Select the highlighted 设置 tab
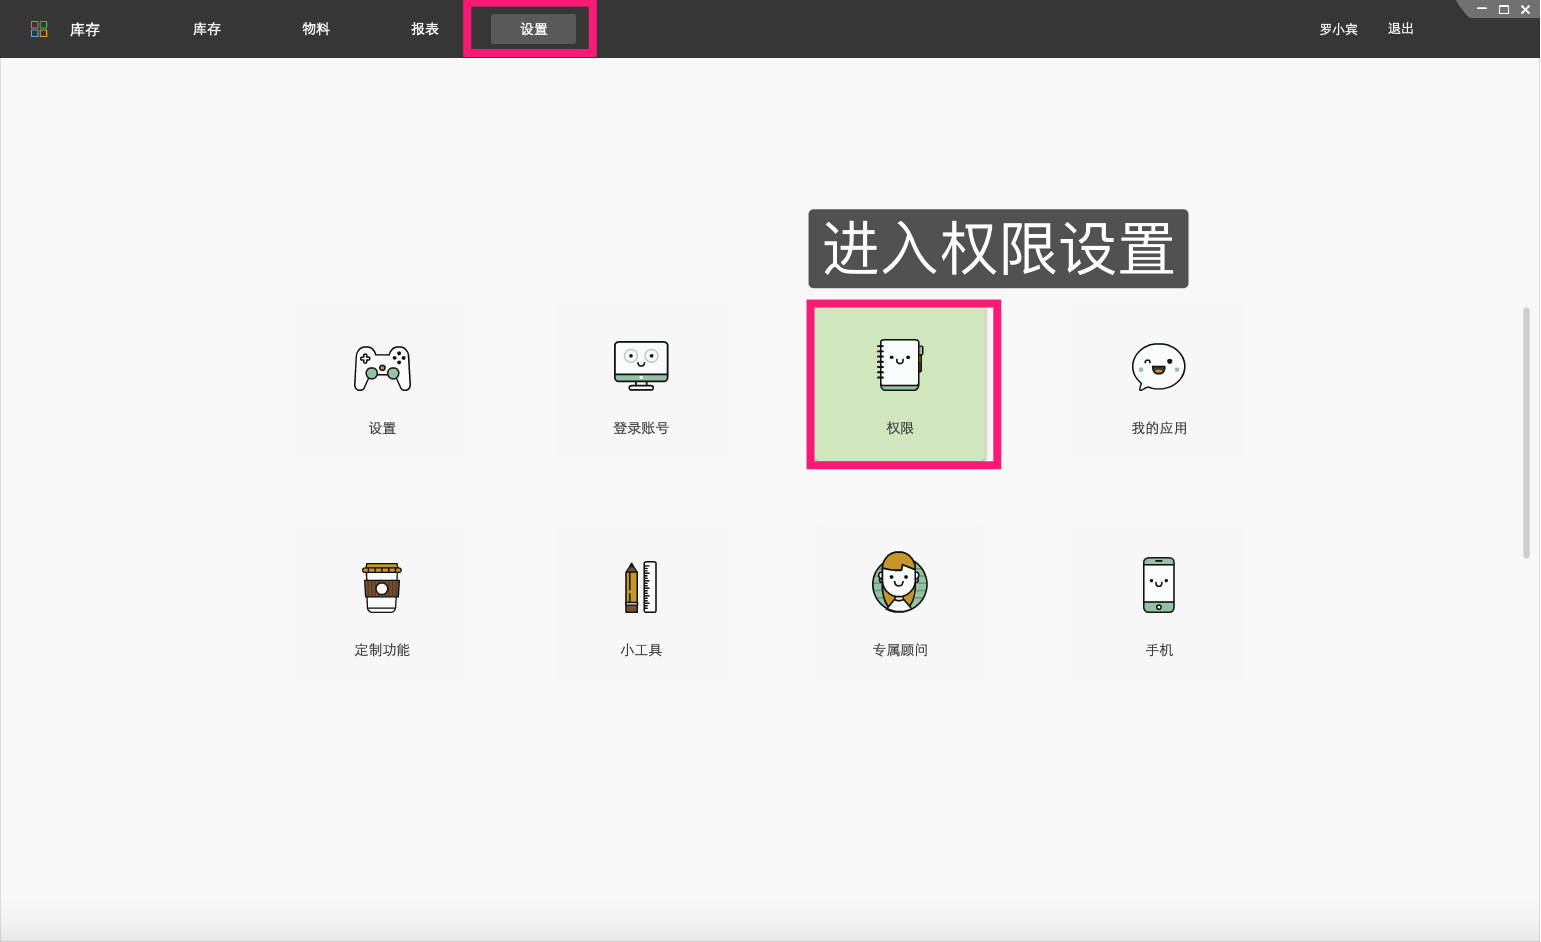The image size is (1541, 942). (x=532, y=29)
